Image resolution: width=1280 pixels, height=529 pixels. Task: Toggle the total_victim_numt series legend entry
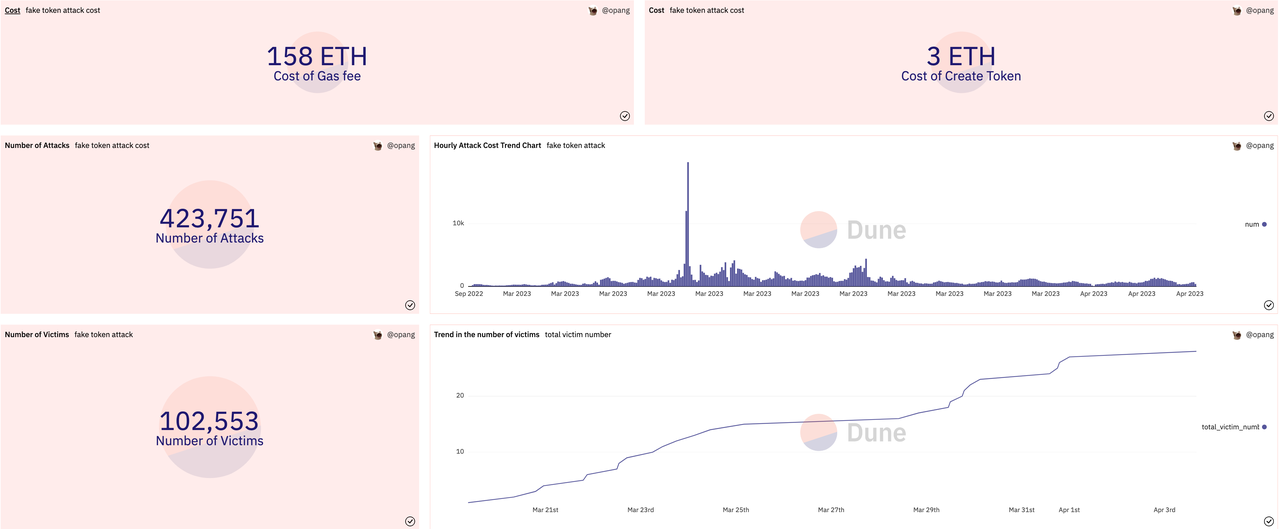1234,427
